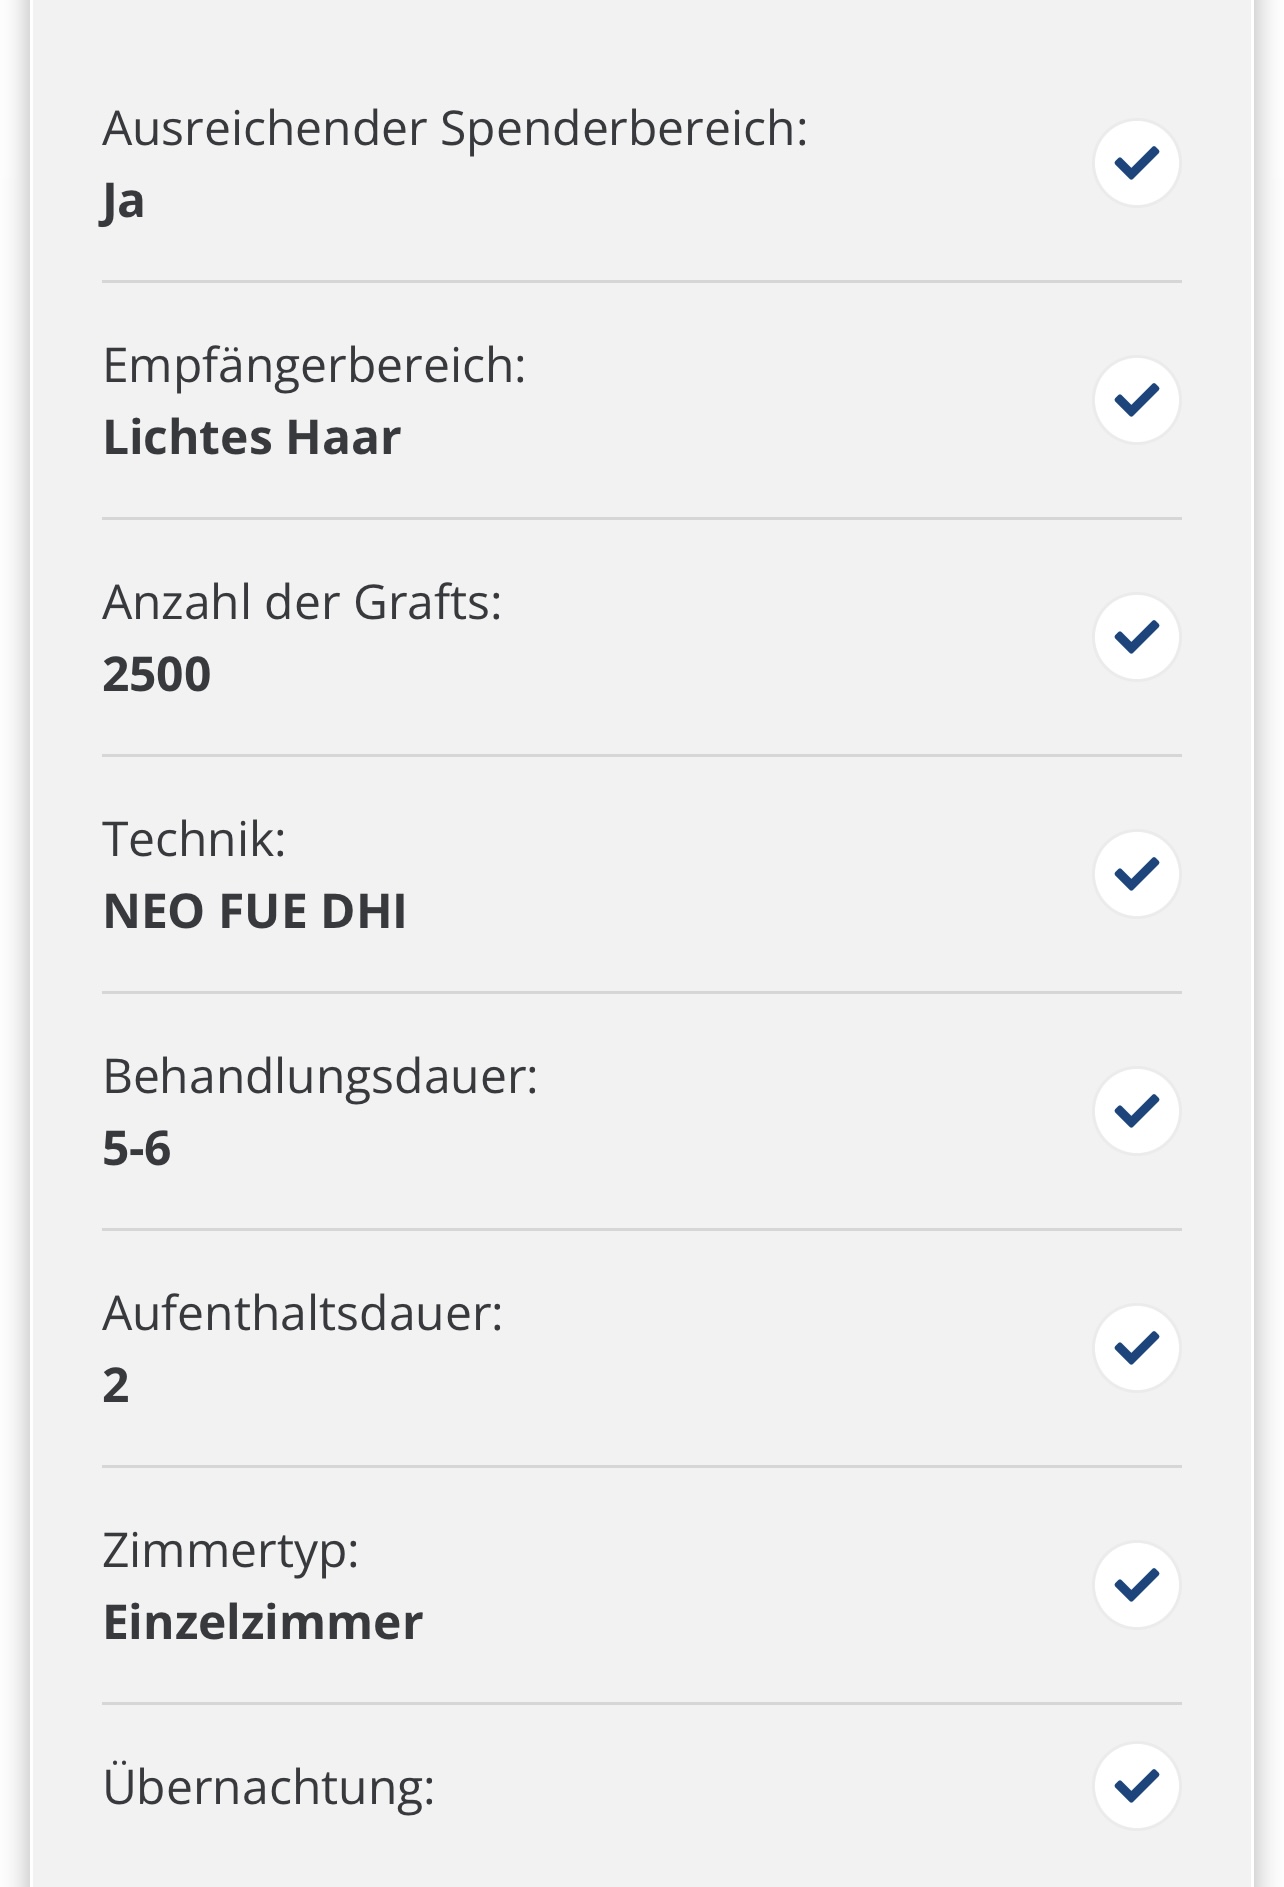Image resolution: width=1284 pixels, height=1887 pixels.
Task: Click the 'Aufenthaltsdauer:' label
Action: pos(302,1313)
